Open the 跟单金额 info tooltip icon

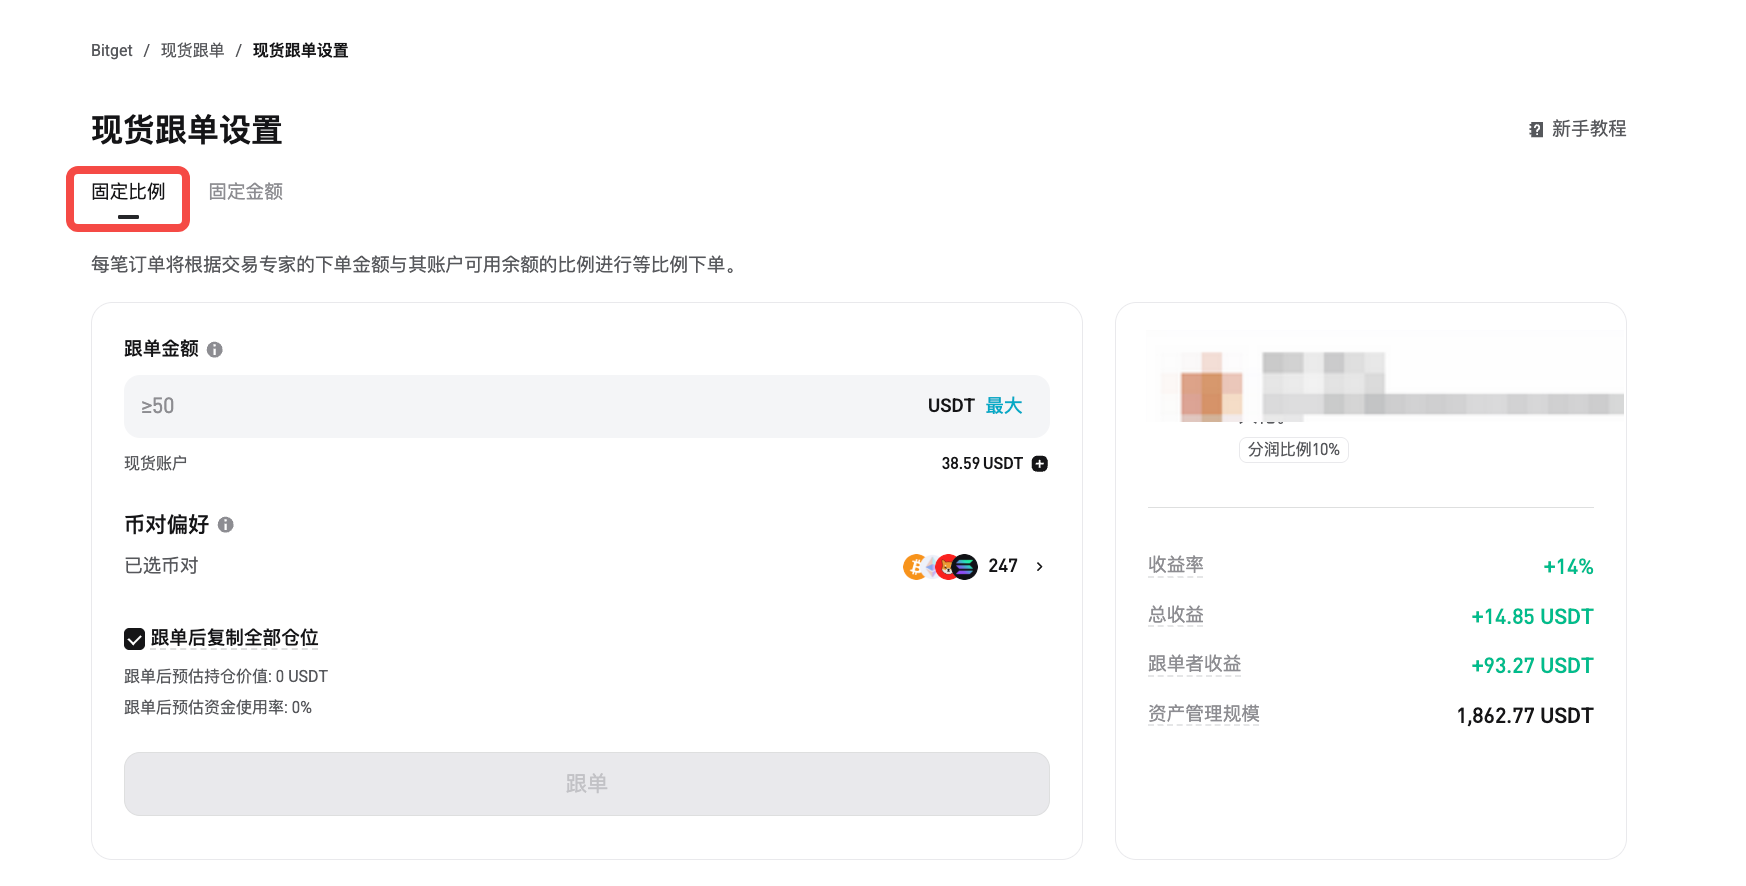pos(214,349)
